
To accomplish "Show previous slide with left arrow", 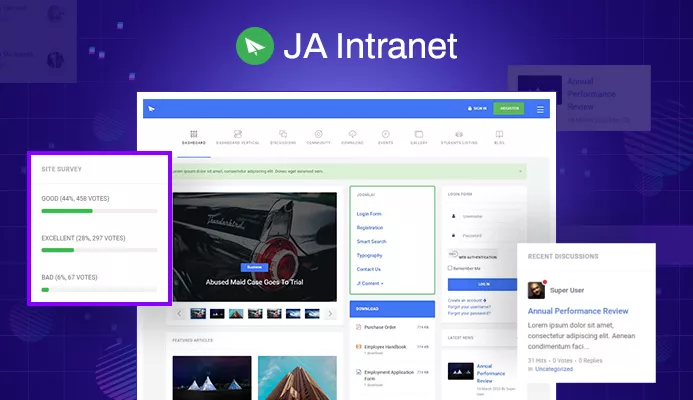I will pyautogui.click(x=179, y=314).
